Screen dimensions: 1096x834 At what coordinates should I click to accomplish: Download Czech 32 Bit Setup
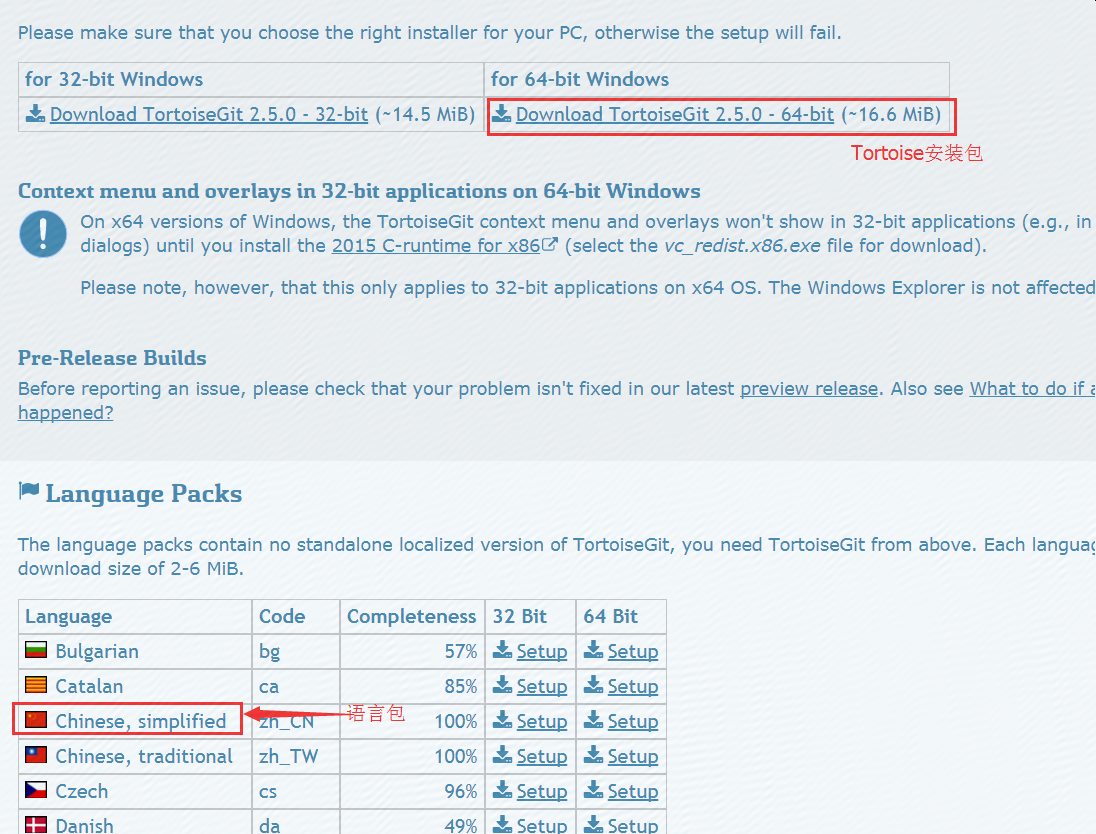[542, 791]
